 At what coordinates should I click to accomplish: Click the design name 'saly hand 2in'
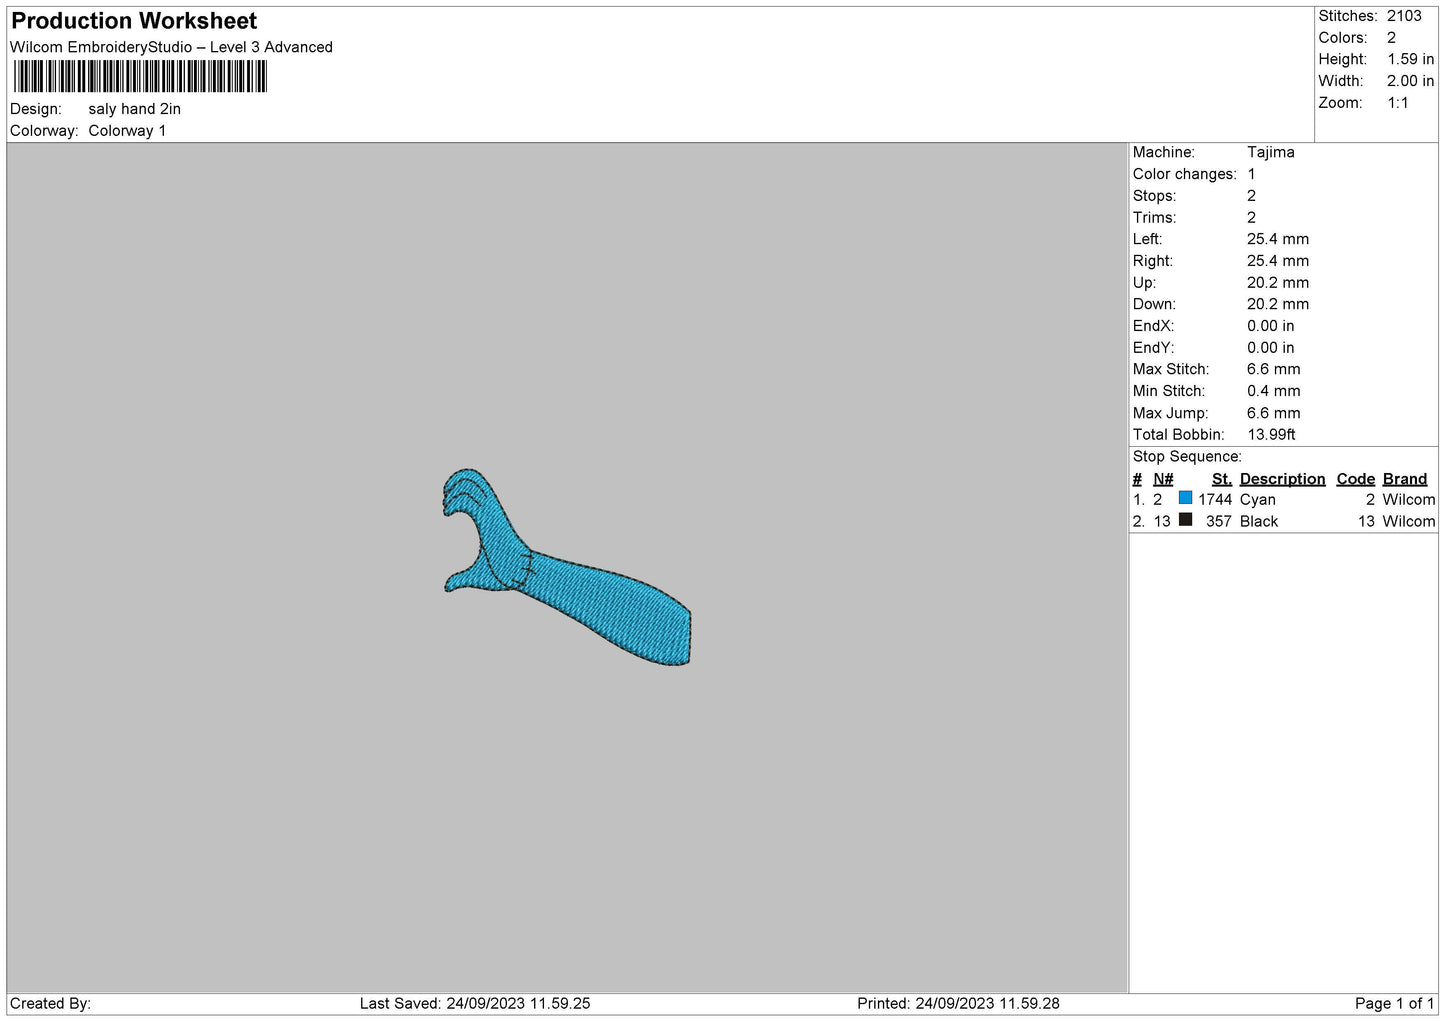tap(134, 109)
